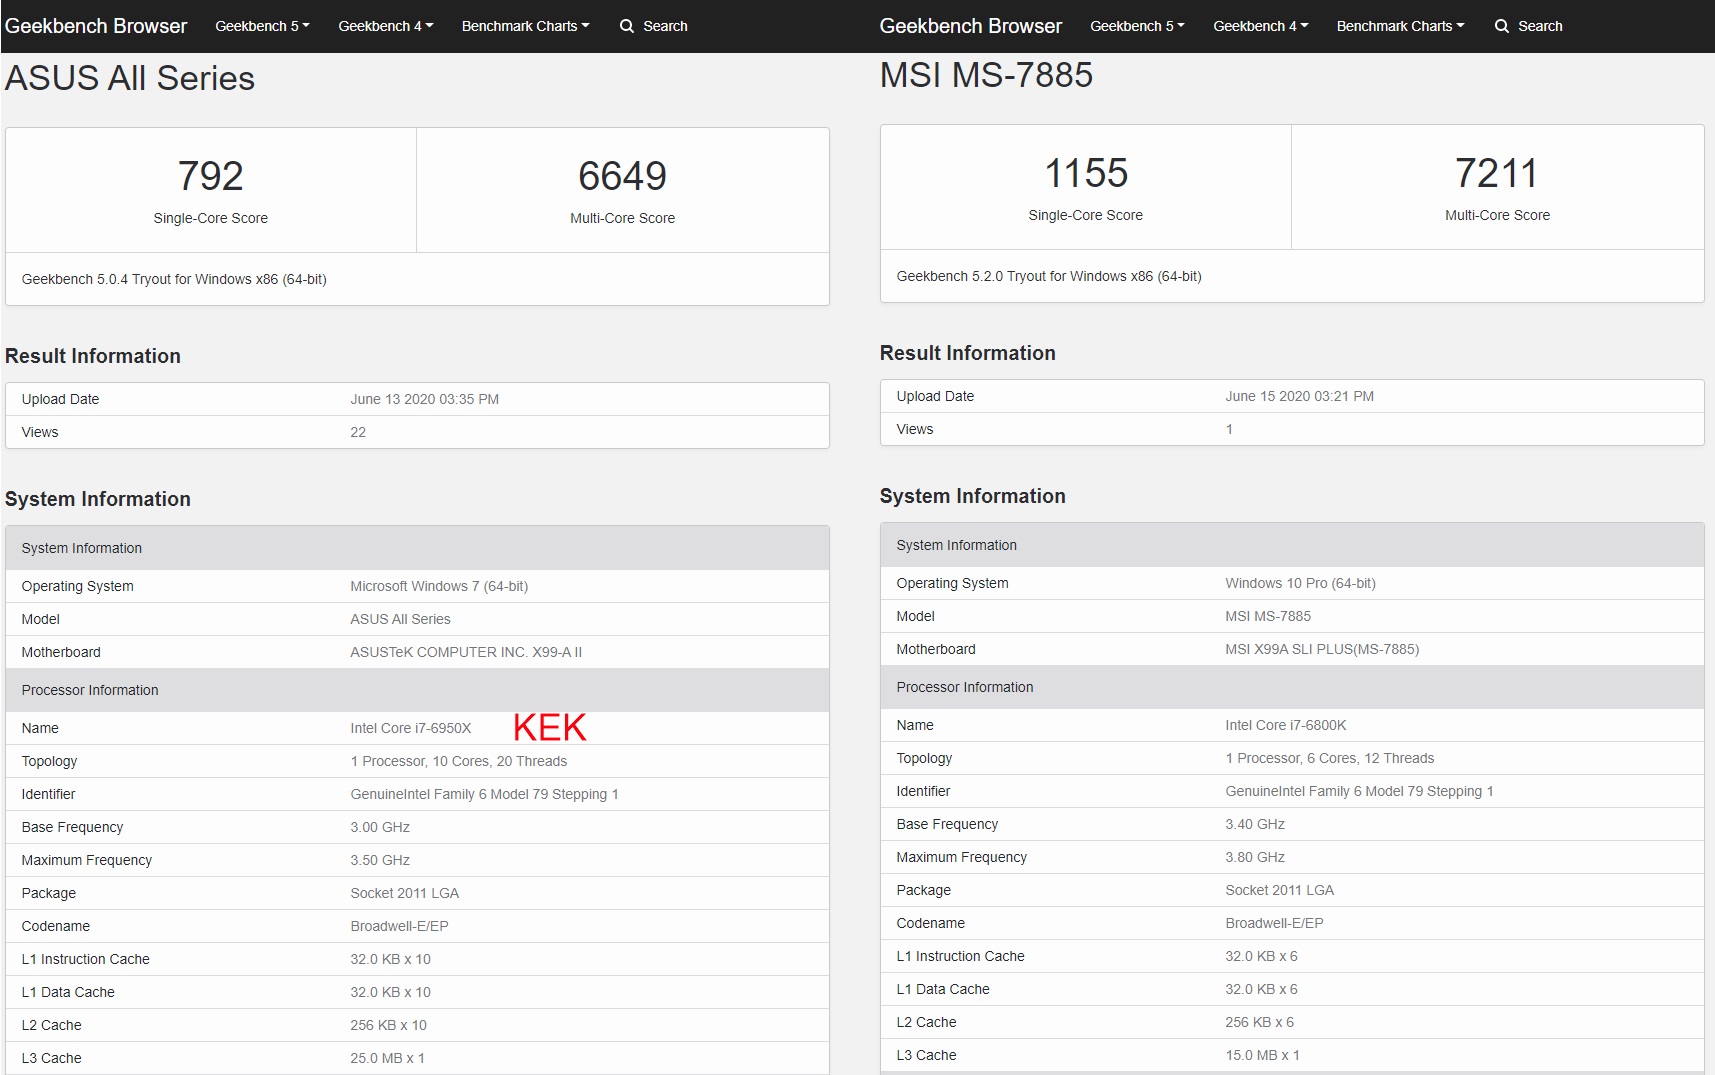1715x1075 pixels.
Task: Click the 6649 multi-core score
Action: pyautogui.click(x=622, y=176)
